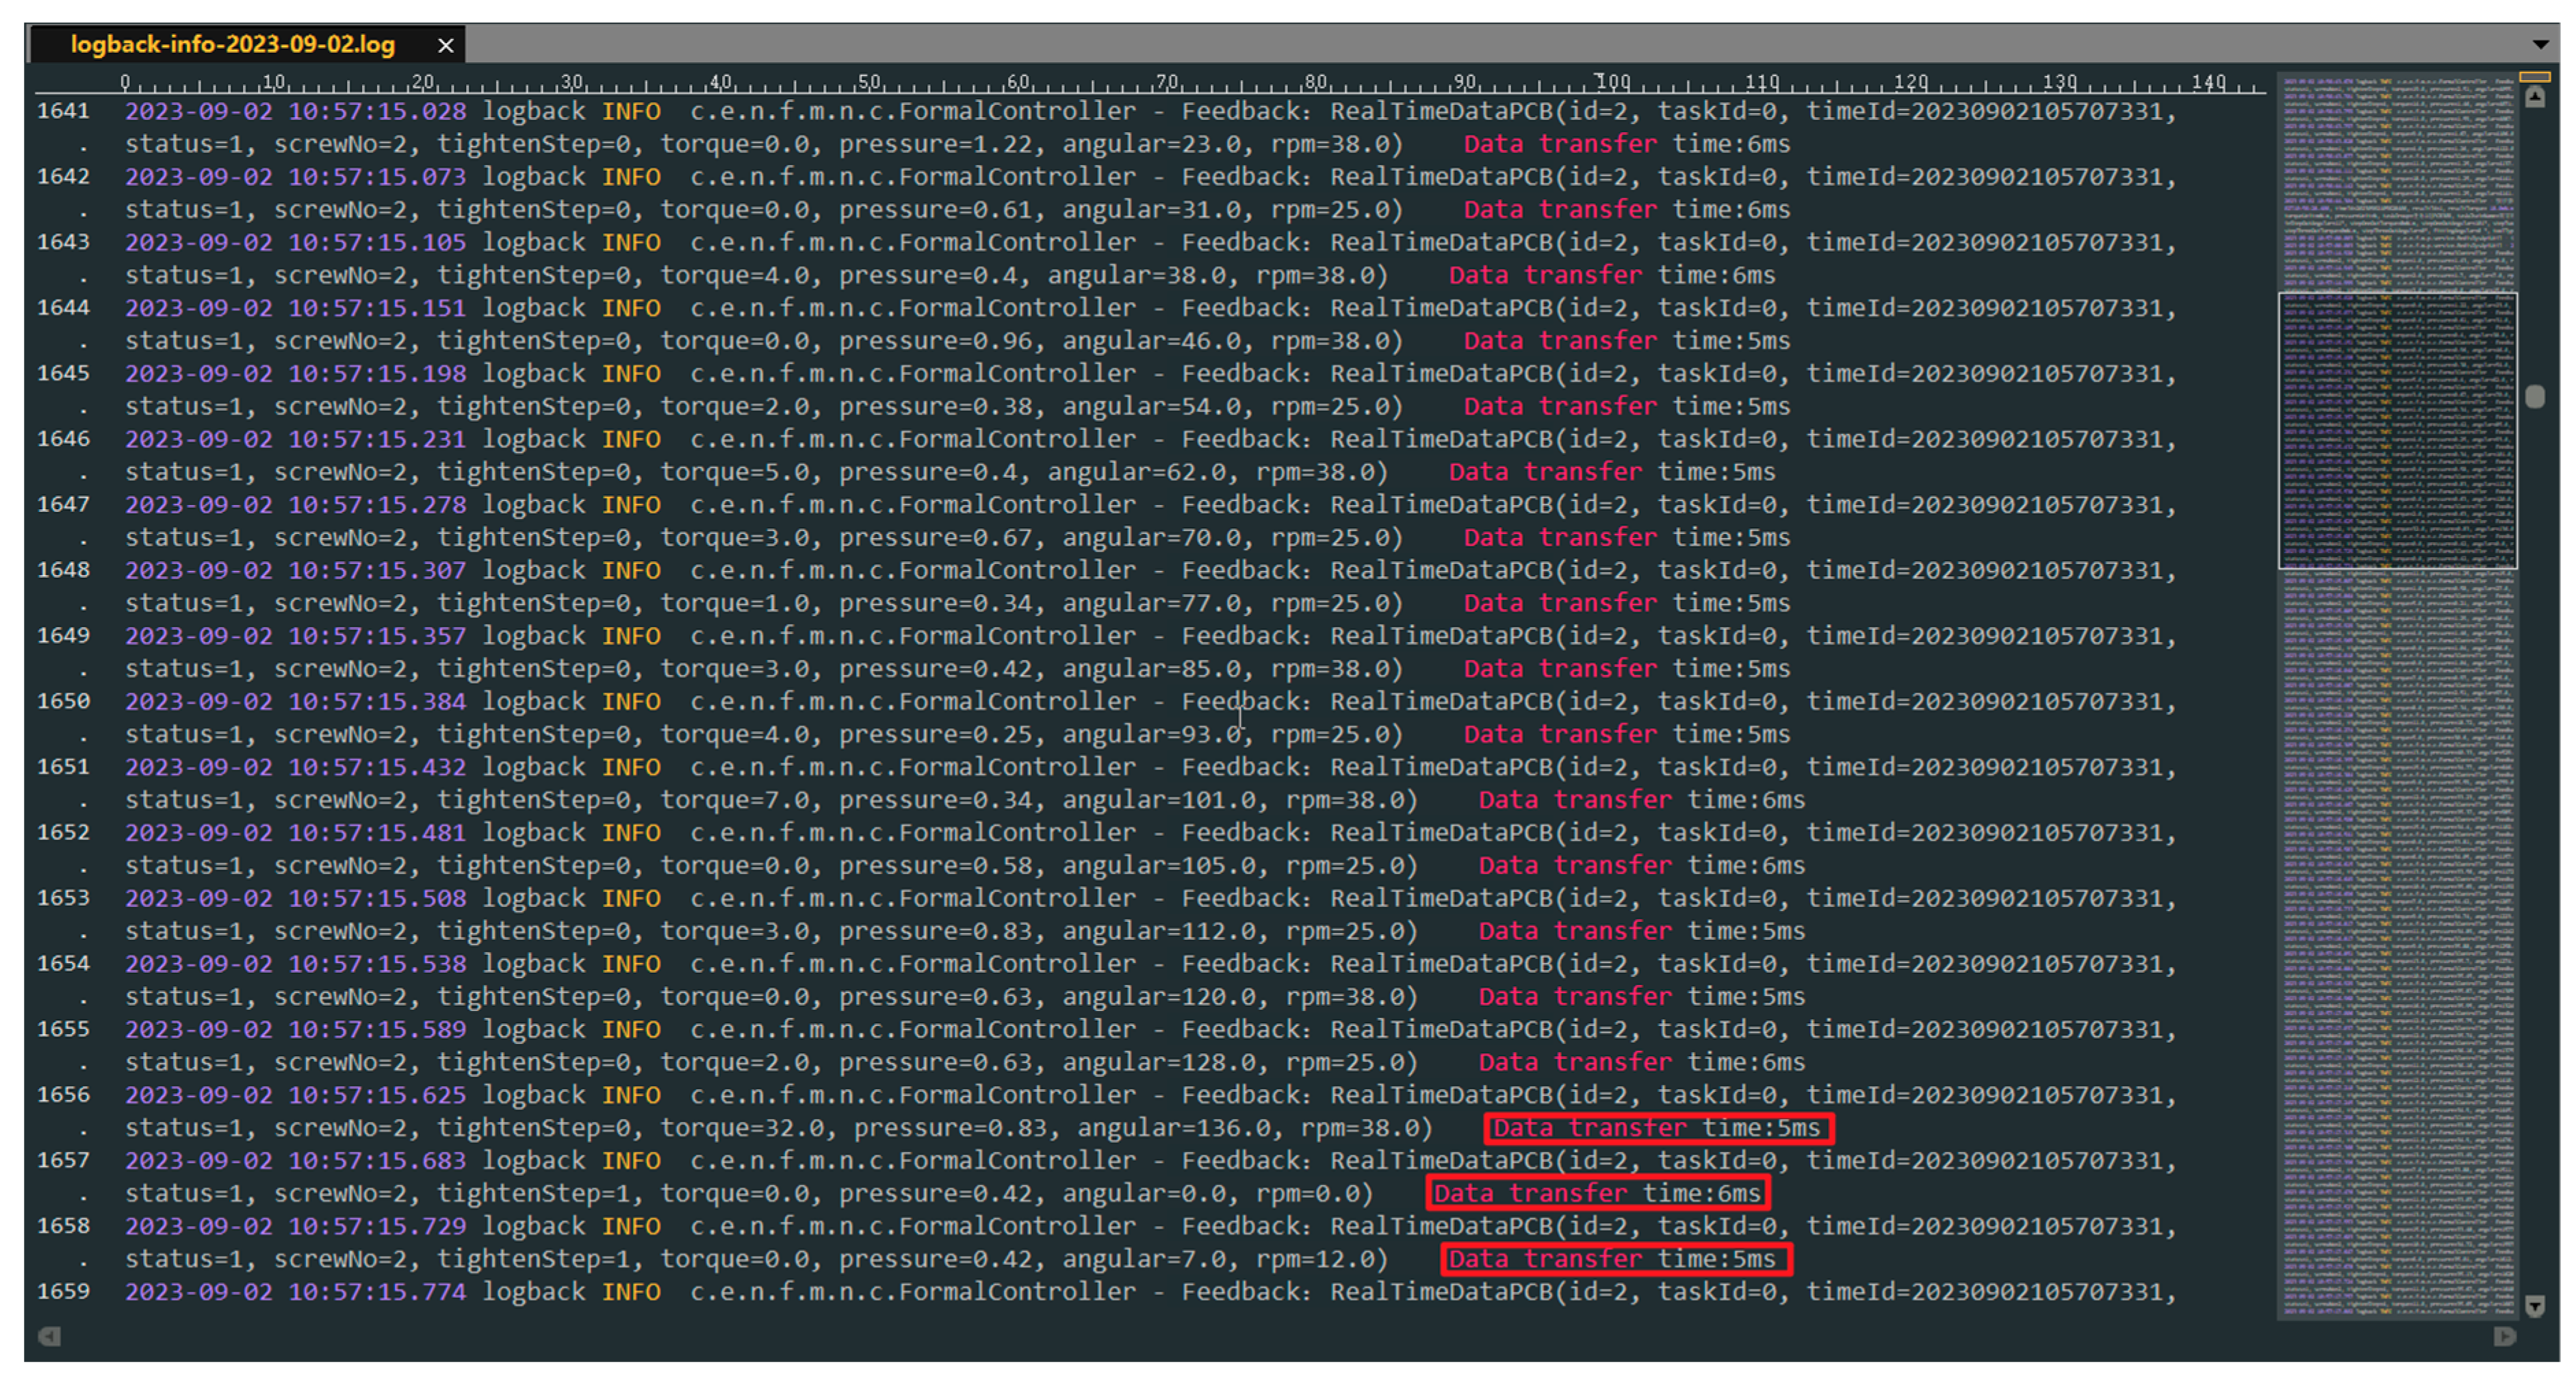Screen dimensions: 2576x1382
Task: Click timestamp 10:57:15.432 on line 1651
Action: pyautogui.click(x=377, y=767)
